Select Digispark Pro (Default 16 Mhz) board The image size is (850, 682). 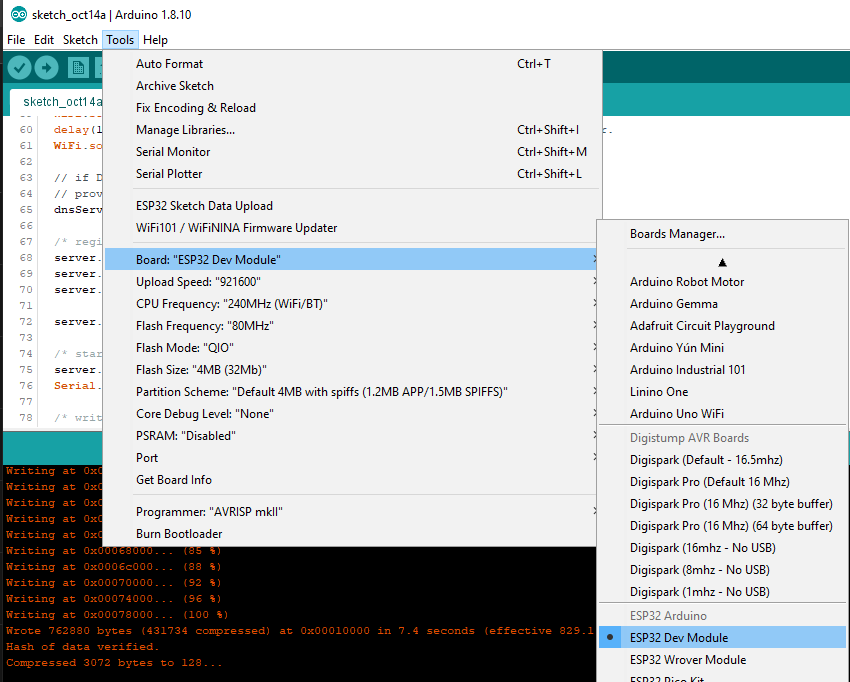pos(722,482)
